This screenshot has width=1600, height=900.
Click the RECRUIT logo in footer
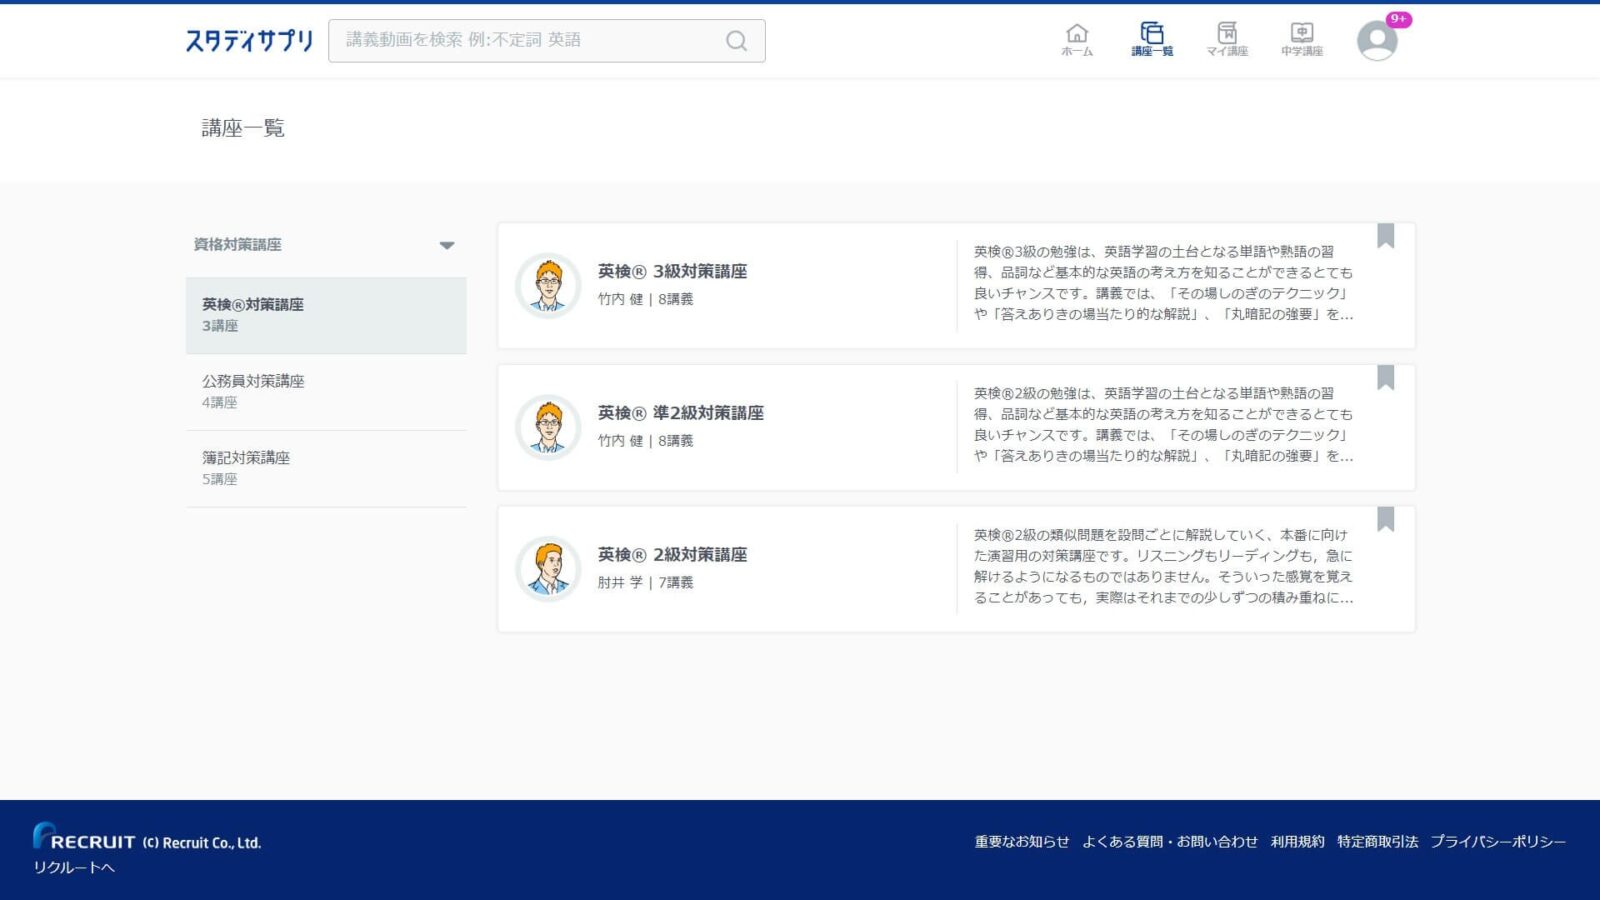coord(84,837)
